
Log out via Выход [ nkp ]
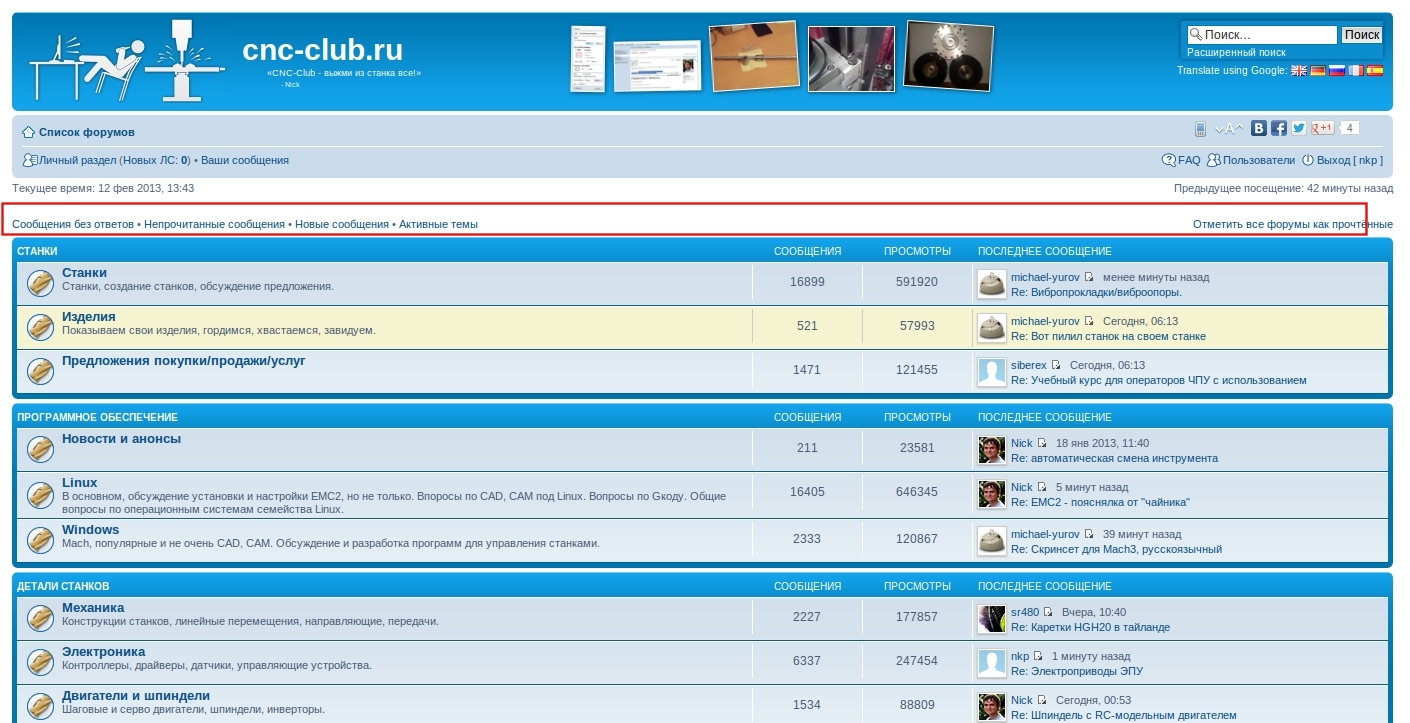coord(1350,160)
